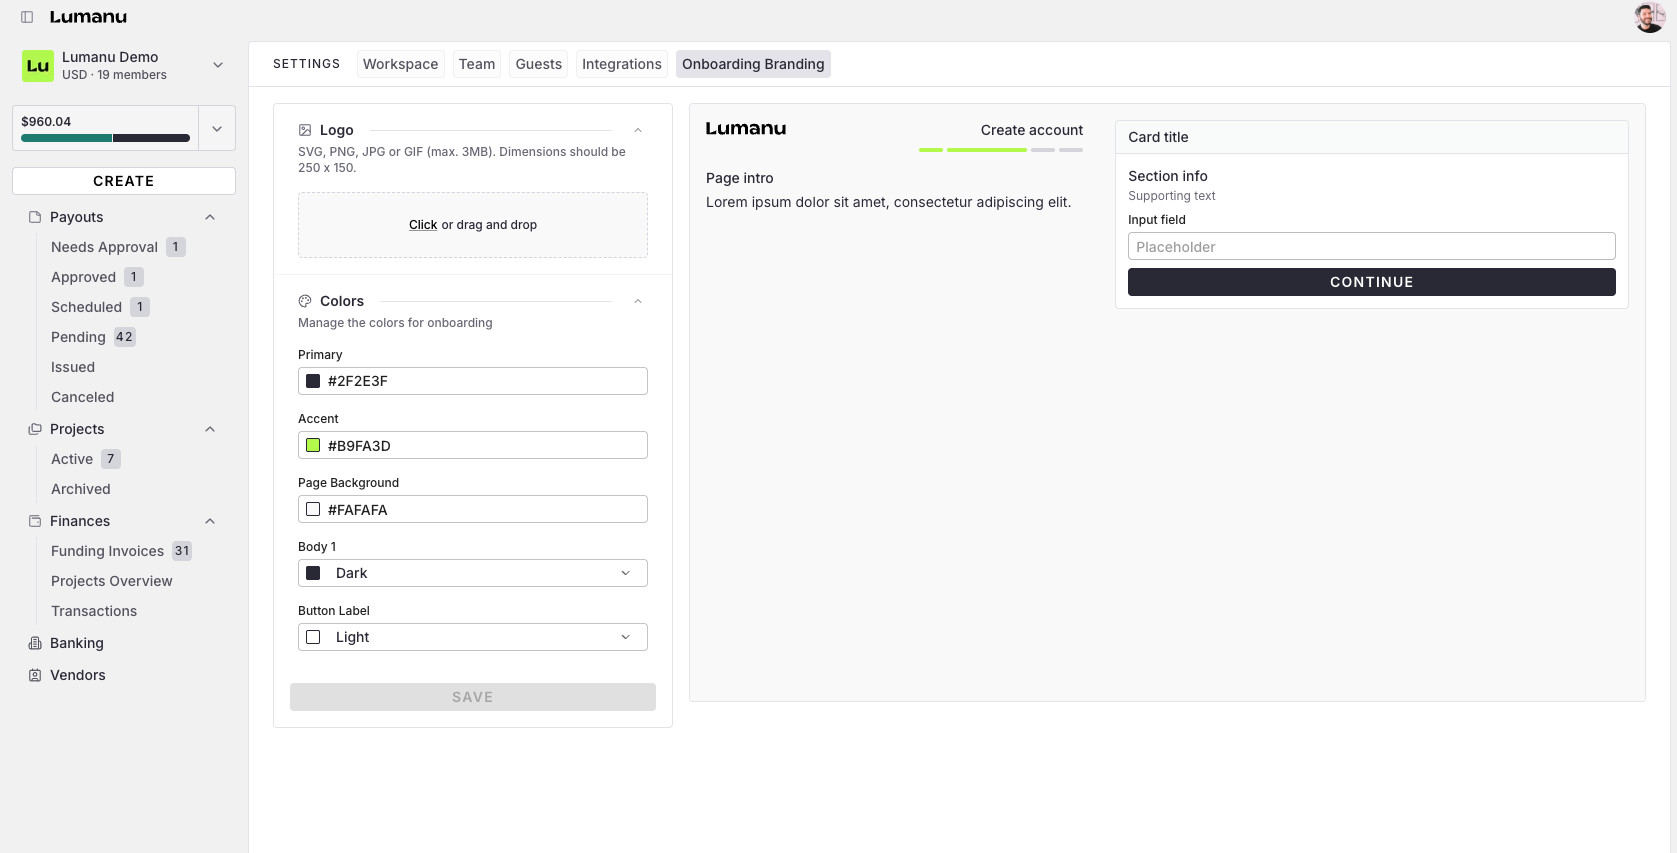Open Projects Overview

point(112,581)
